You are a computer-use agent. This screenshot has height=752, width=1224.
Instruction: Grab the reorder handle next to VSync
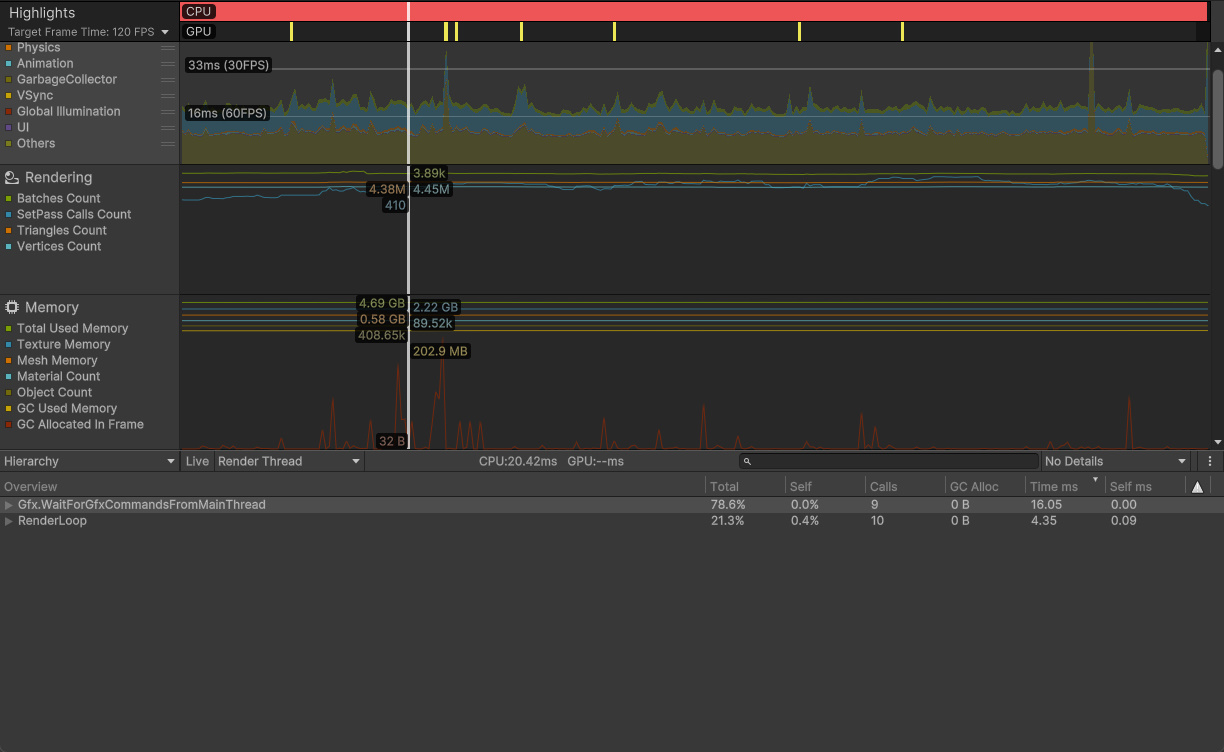click(x=168, y=95)
